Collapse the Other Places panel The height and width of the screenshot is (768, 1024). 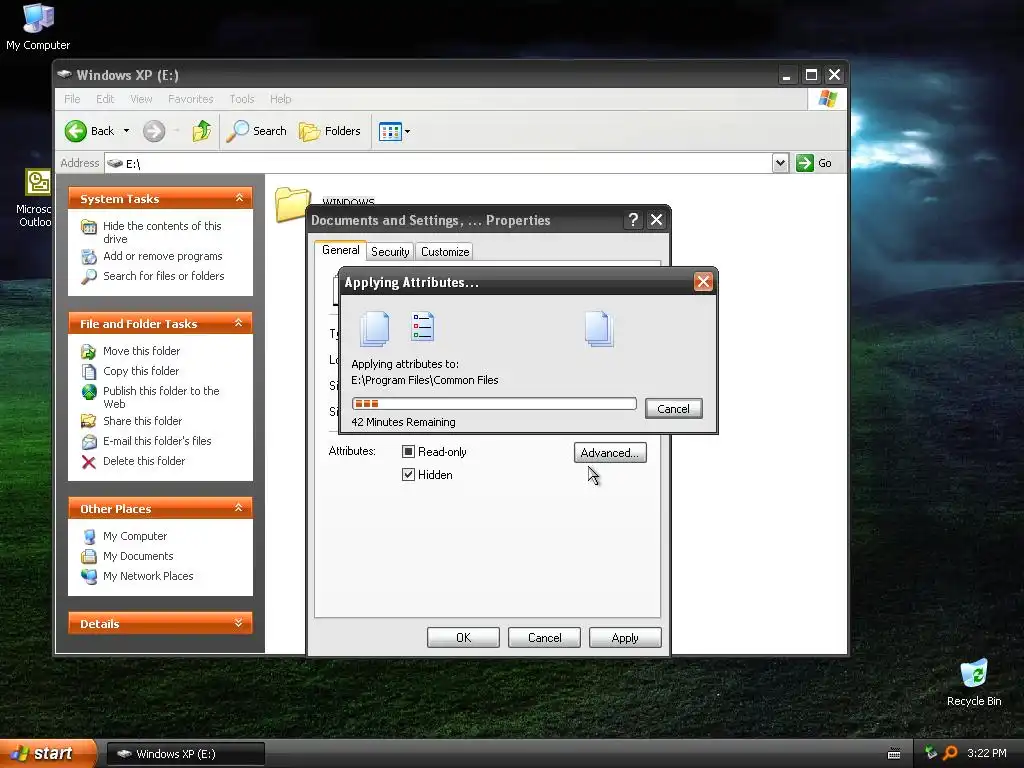coord(239,508)
